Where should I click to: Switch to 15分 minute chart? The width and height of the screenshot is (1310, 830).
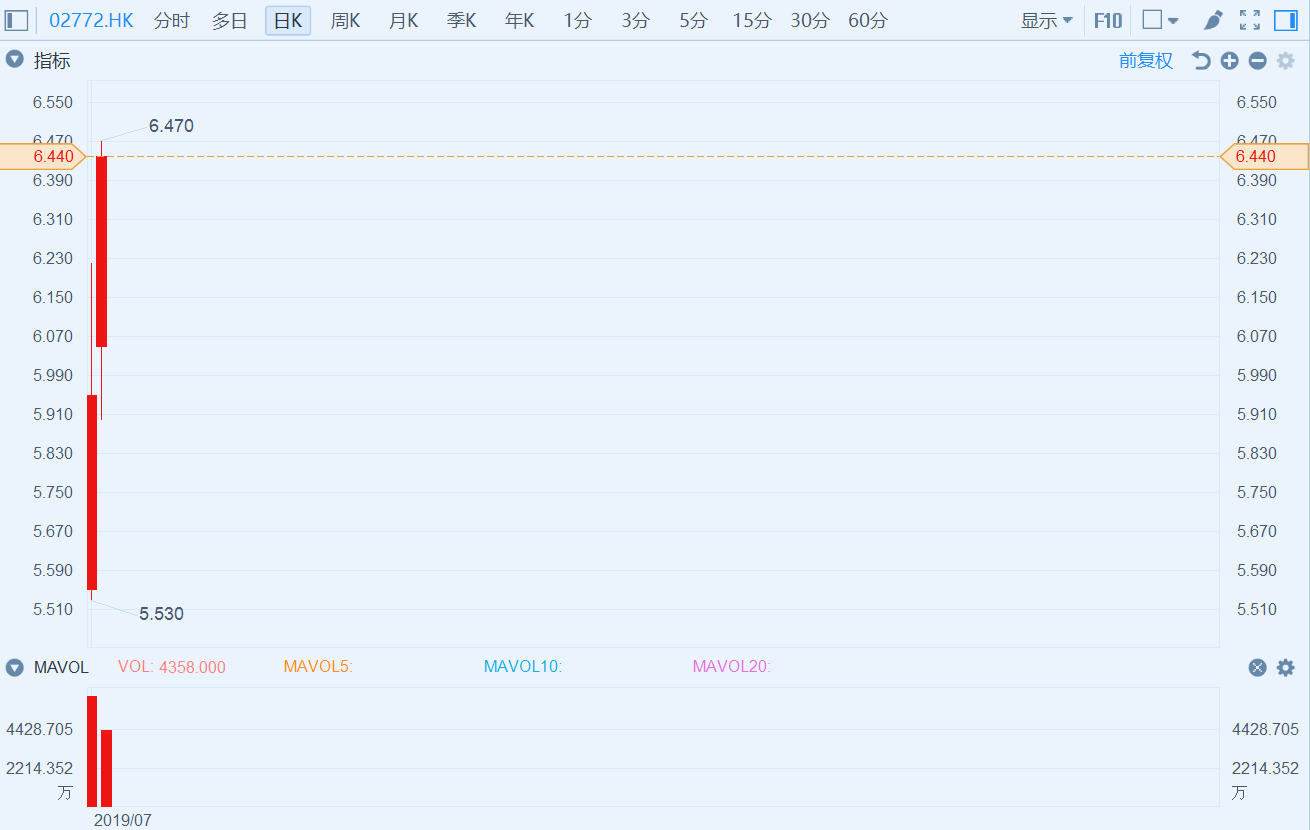[751, 20]
